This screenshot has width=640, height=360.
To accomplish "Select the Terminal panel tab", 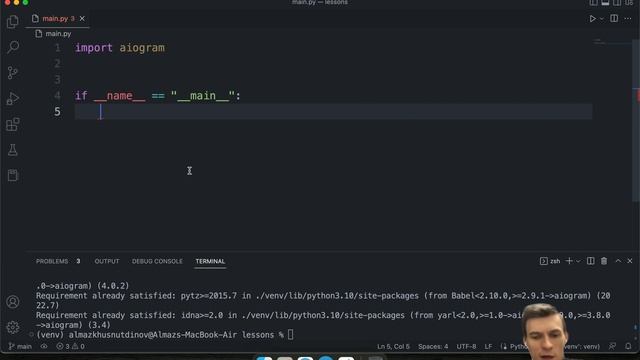I will [210, 261].
